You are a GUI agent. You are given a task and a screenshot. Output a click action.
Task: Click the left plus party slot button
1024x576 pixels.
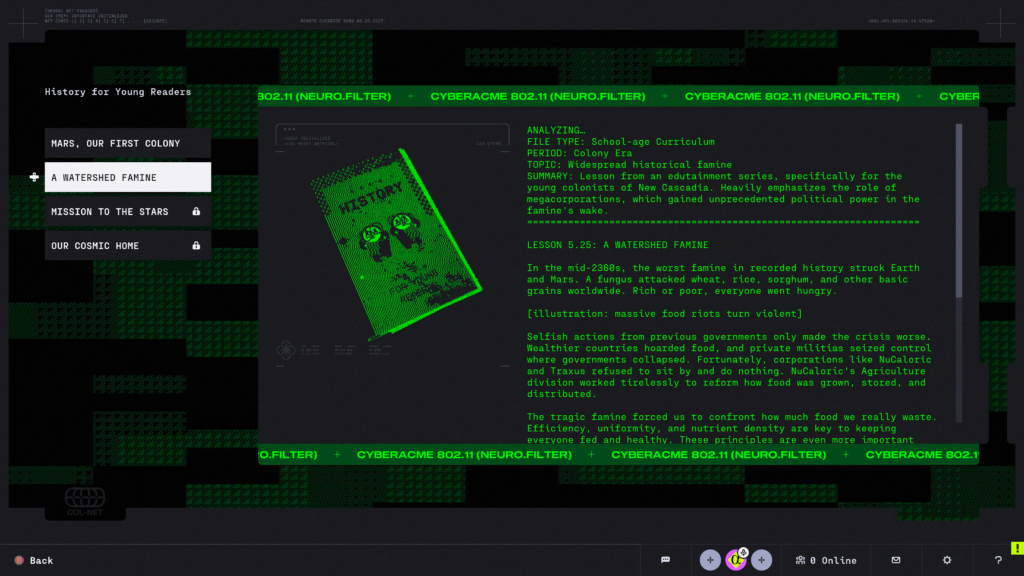710,560
